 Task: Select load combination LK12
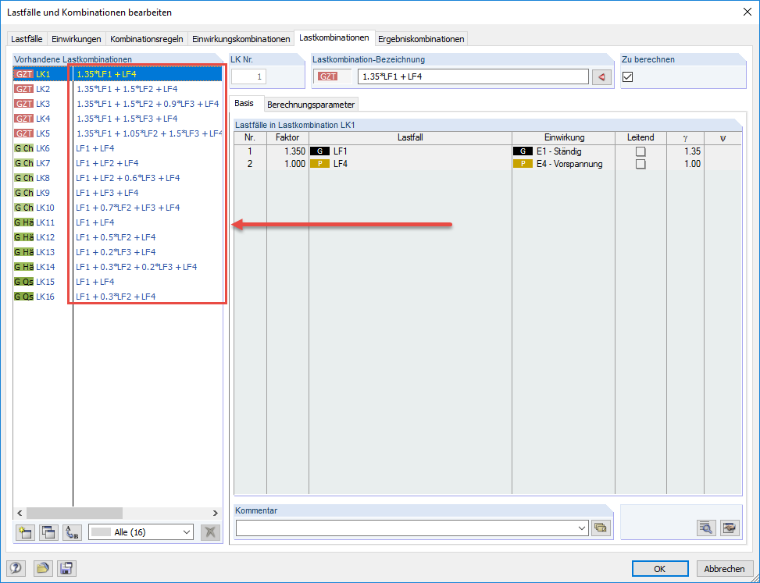pyautogui.click(x=118, y=237)
